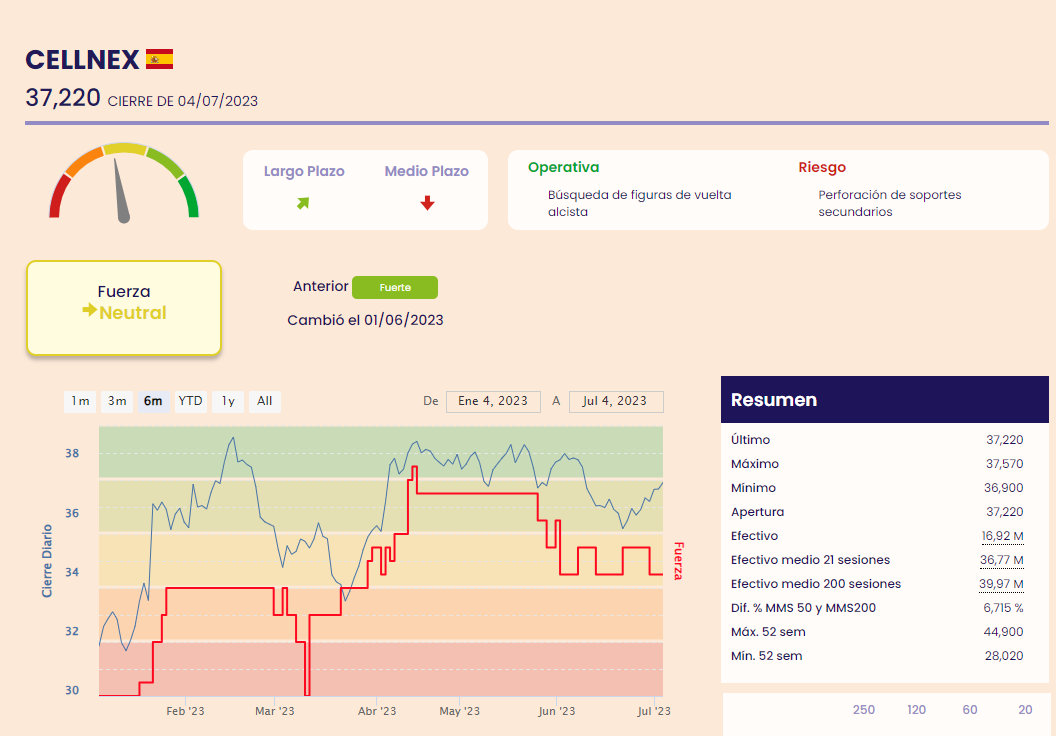This screenshot has height=736, width=1056.
Task: Select the 1y chart range
Action: (x=228, y=401)
